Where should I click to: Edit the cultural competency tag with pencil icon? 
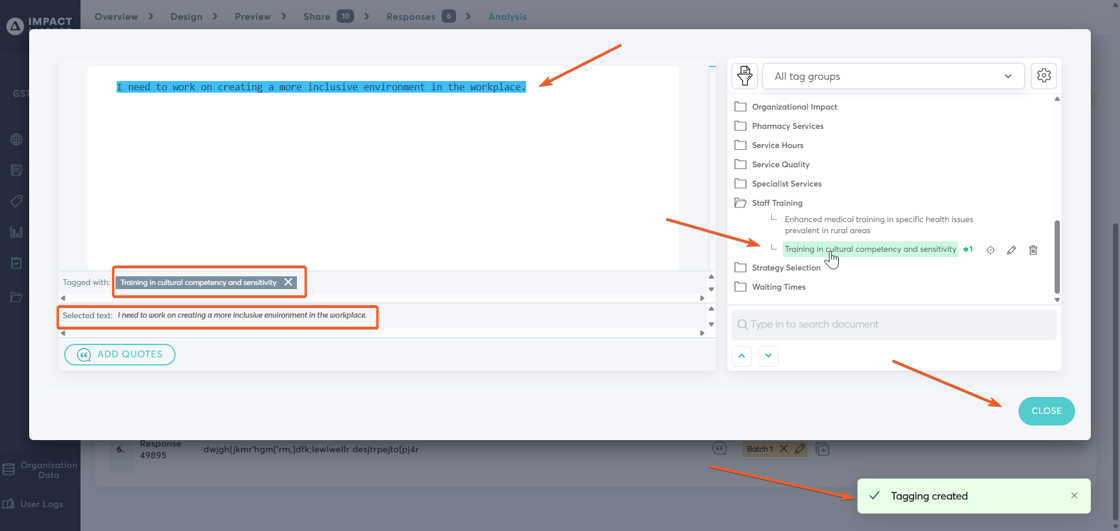(1011, 250)
